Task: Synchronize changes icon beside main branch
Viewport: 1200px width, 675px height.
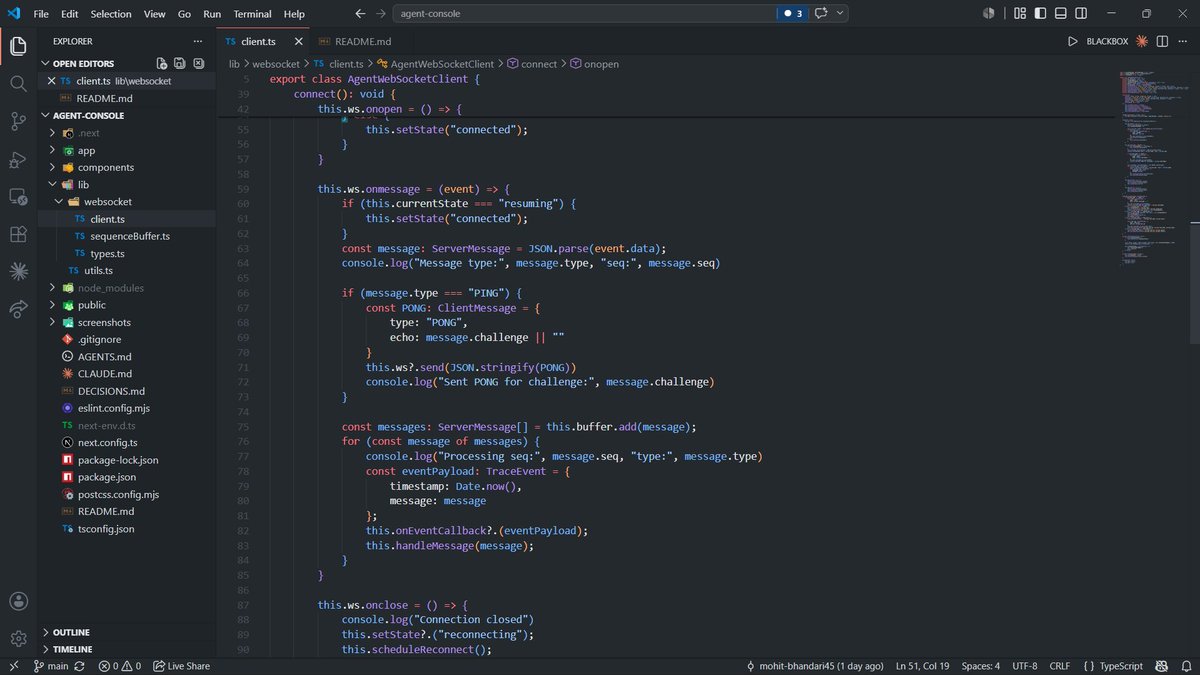Action: (x=80, y=666)
